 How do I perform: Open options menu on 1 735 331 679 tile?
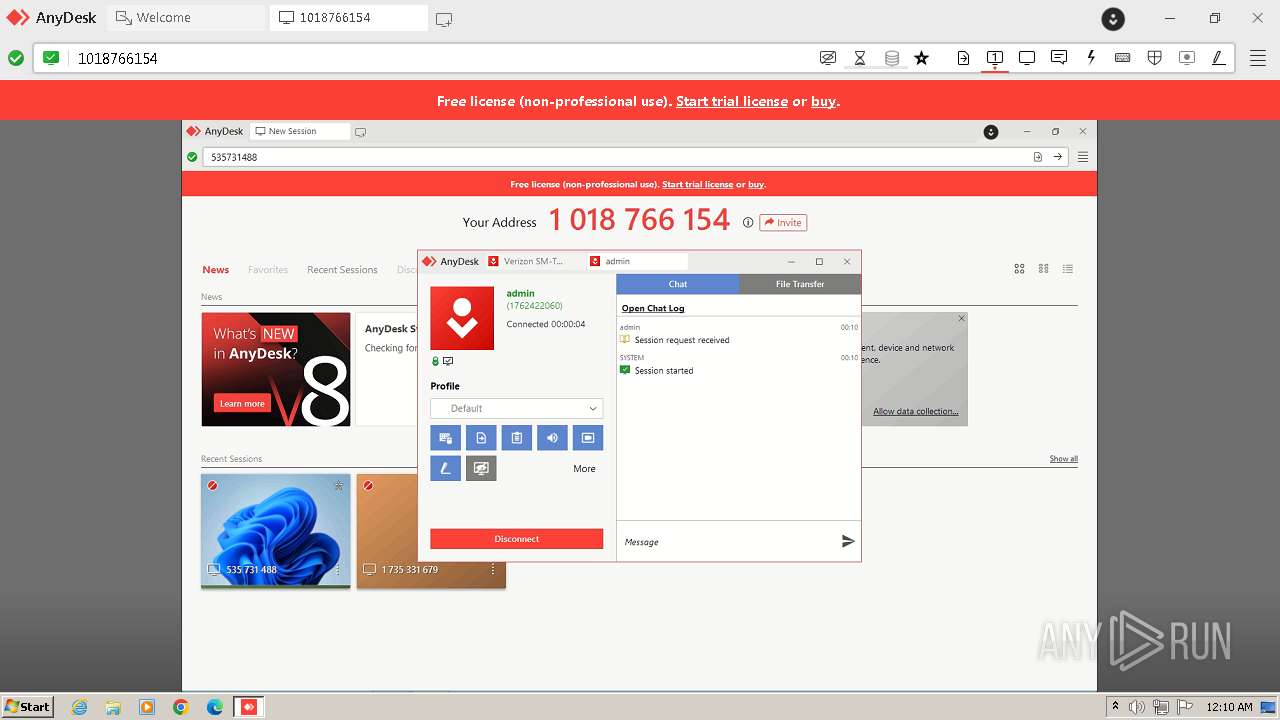493,570
